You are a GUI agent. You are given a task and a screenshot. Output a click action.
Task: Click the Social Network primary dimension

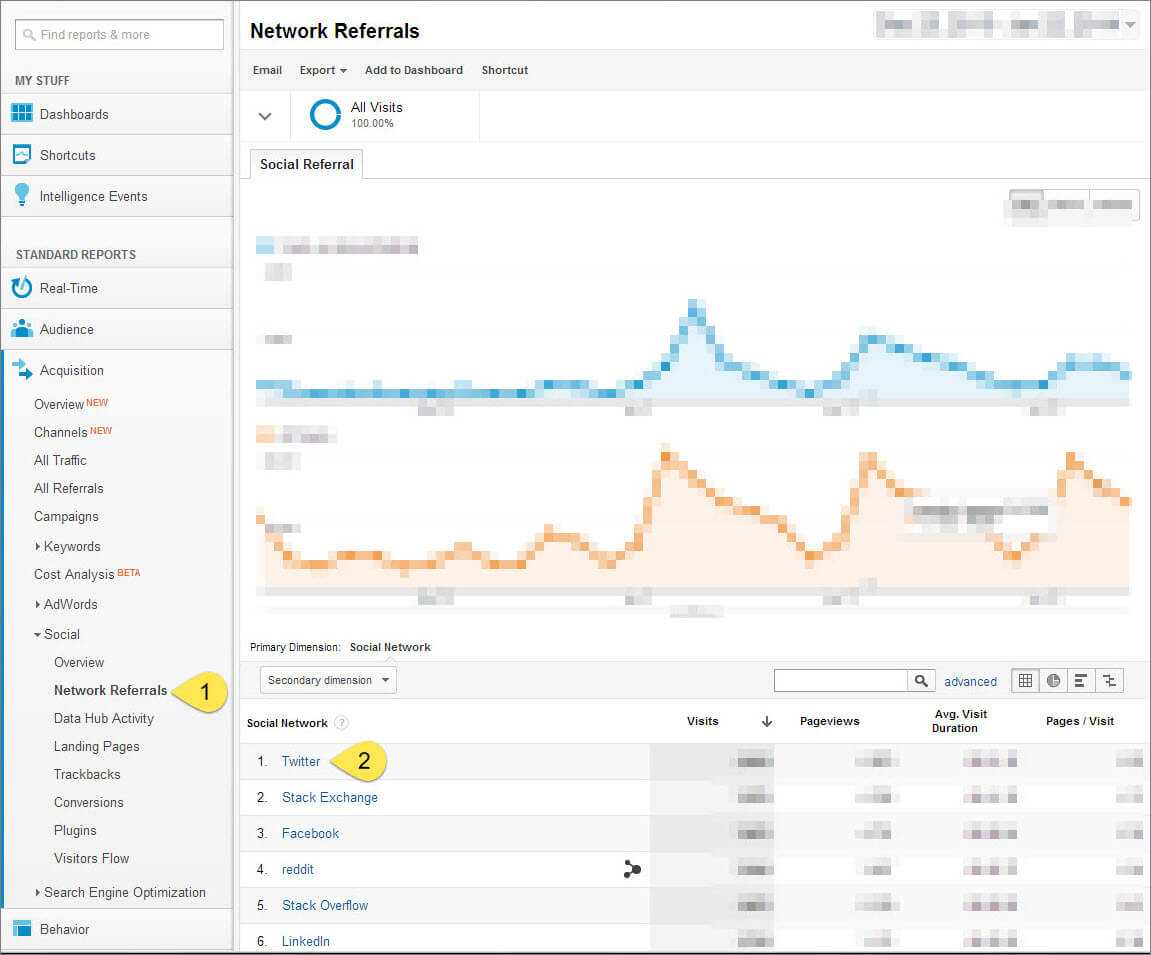coord(390,647)
